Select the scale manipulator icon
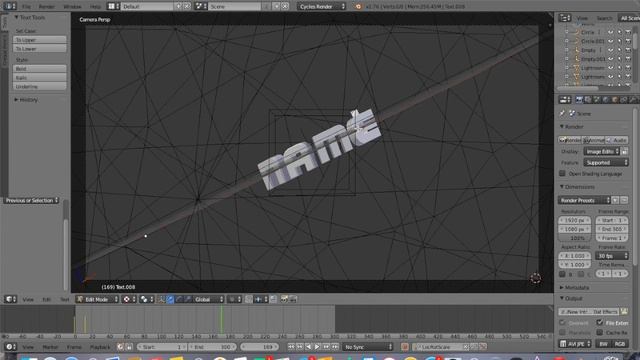This screenshot has height=360, width=640. tap(188, 299)
